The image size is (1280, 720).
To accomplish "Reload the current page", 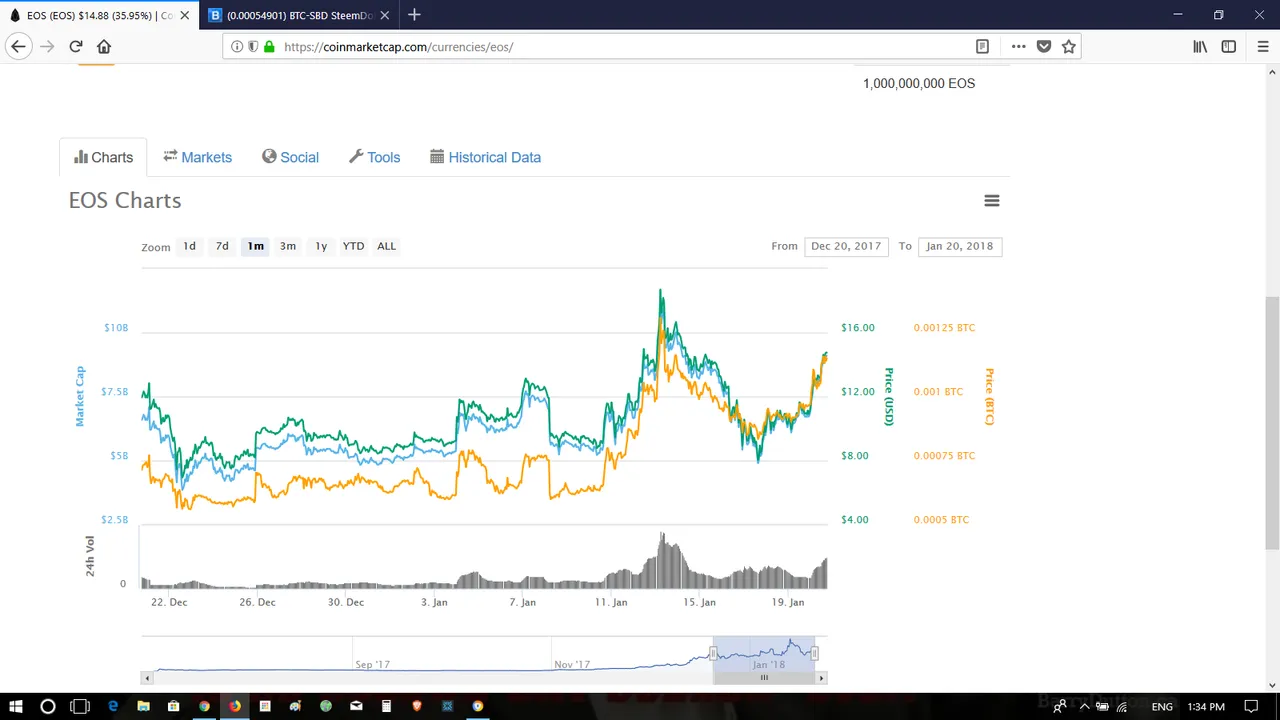I will (76, 46).
